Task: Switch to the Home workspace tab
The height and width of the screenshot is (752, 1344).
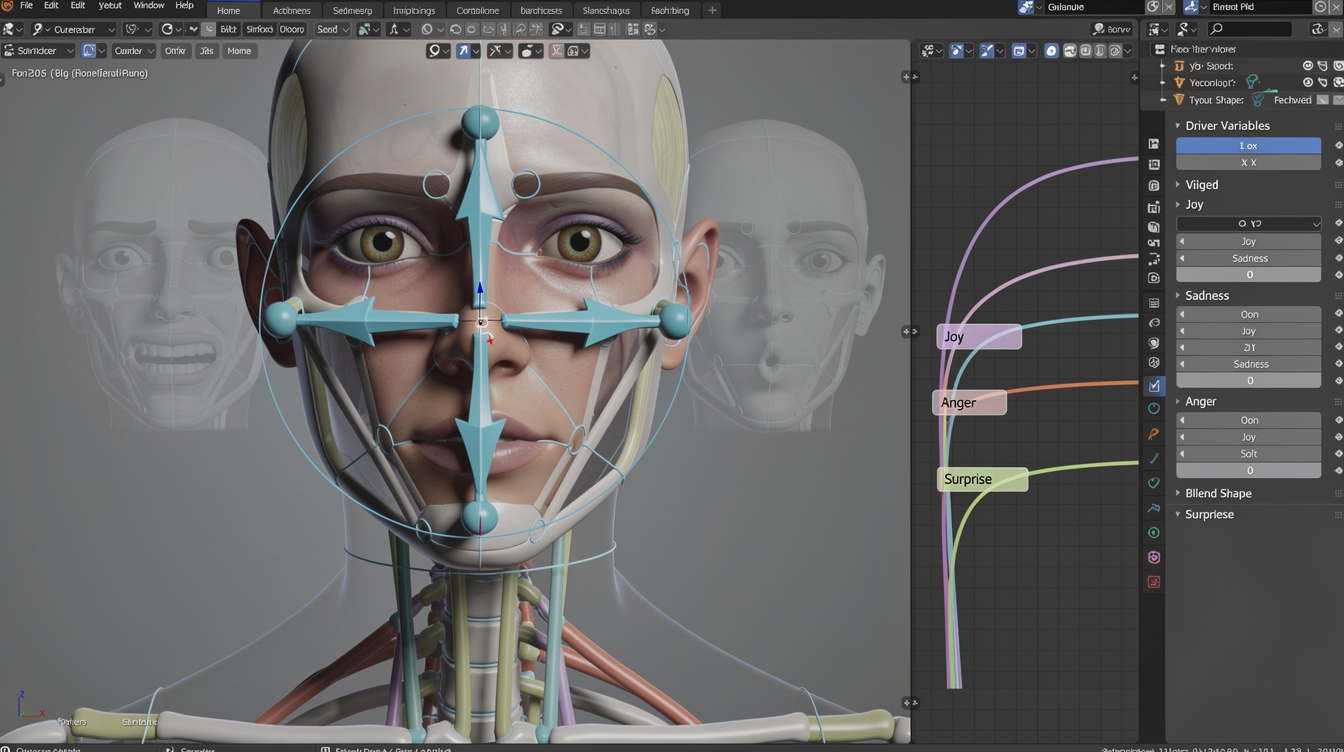Action: click(x=228, y=10)
